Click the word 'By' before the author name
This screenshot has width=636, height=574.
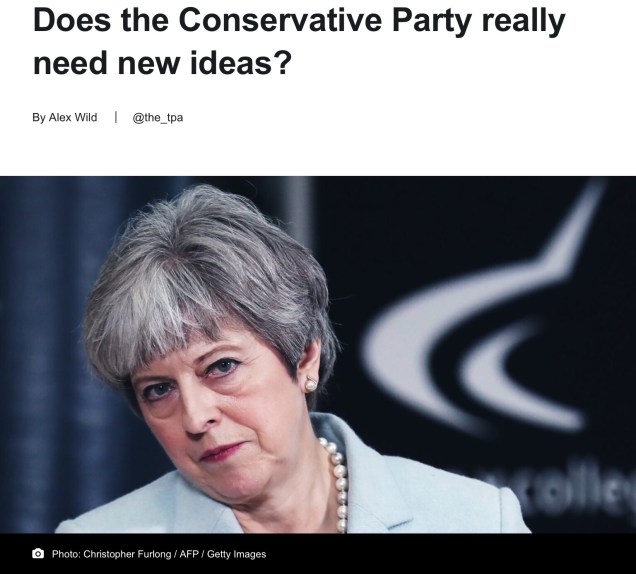point(39,118)
